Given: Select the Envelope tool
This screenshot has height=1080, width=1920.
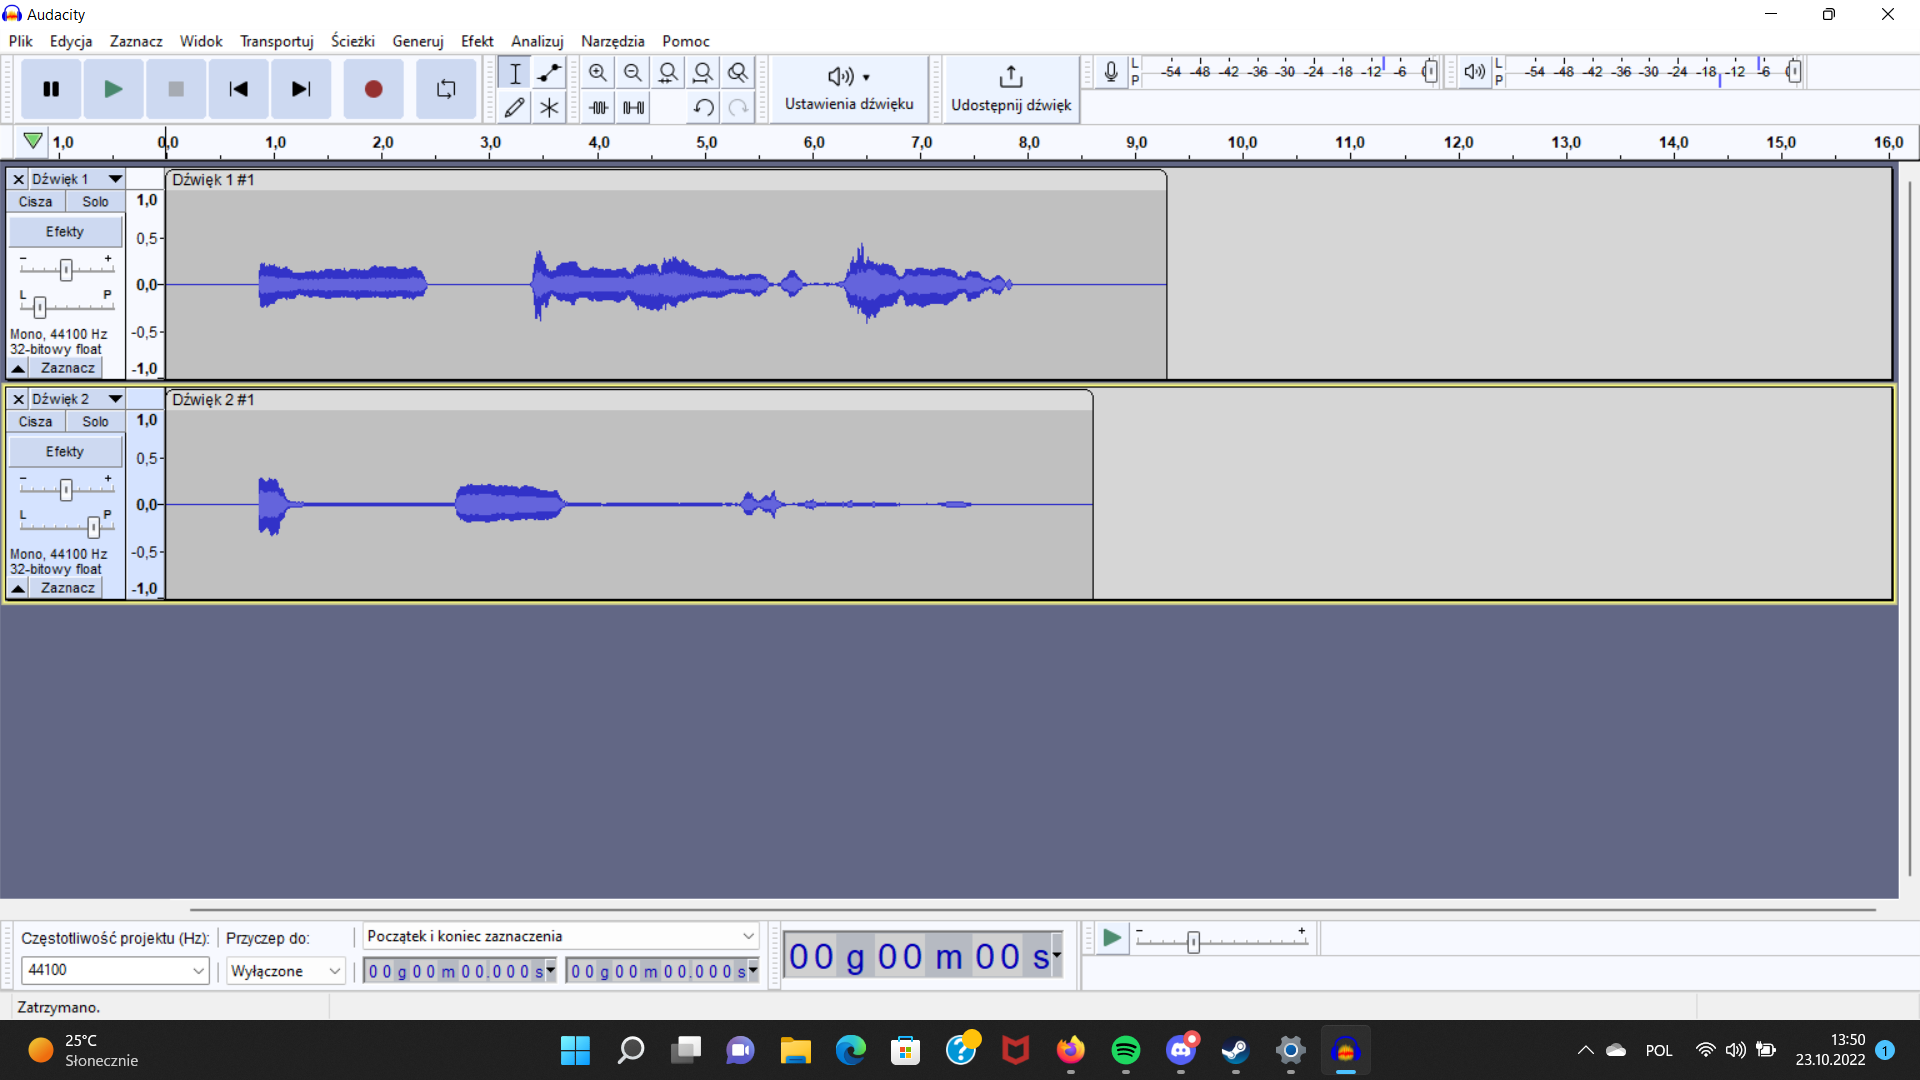Looking at the screenshot, I should click(549, 73).
